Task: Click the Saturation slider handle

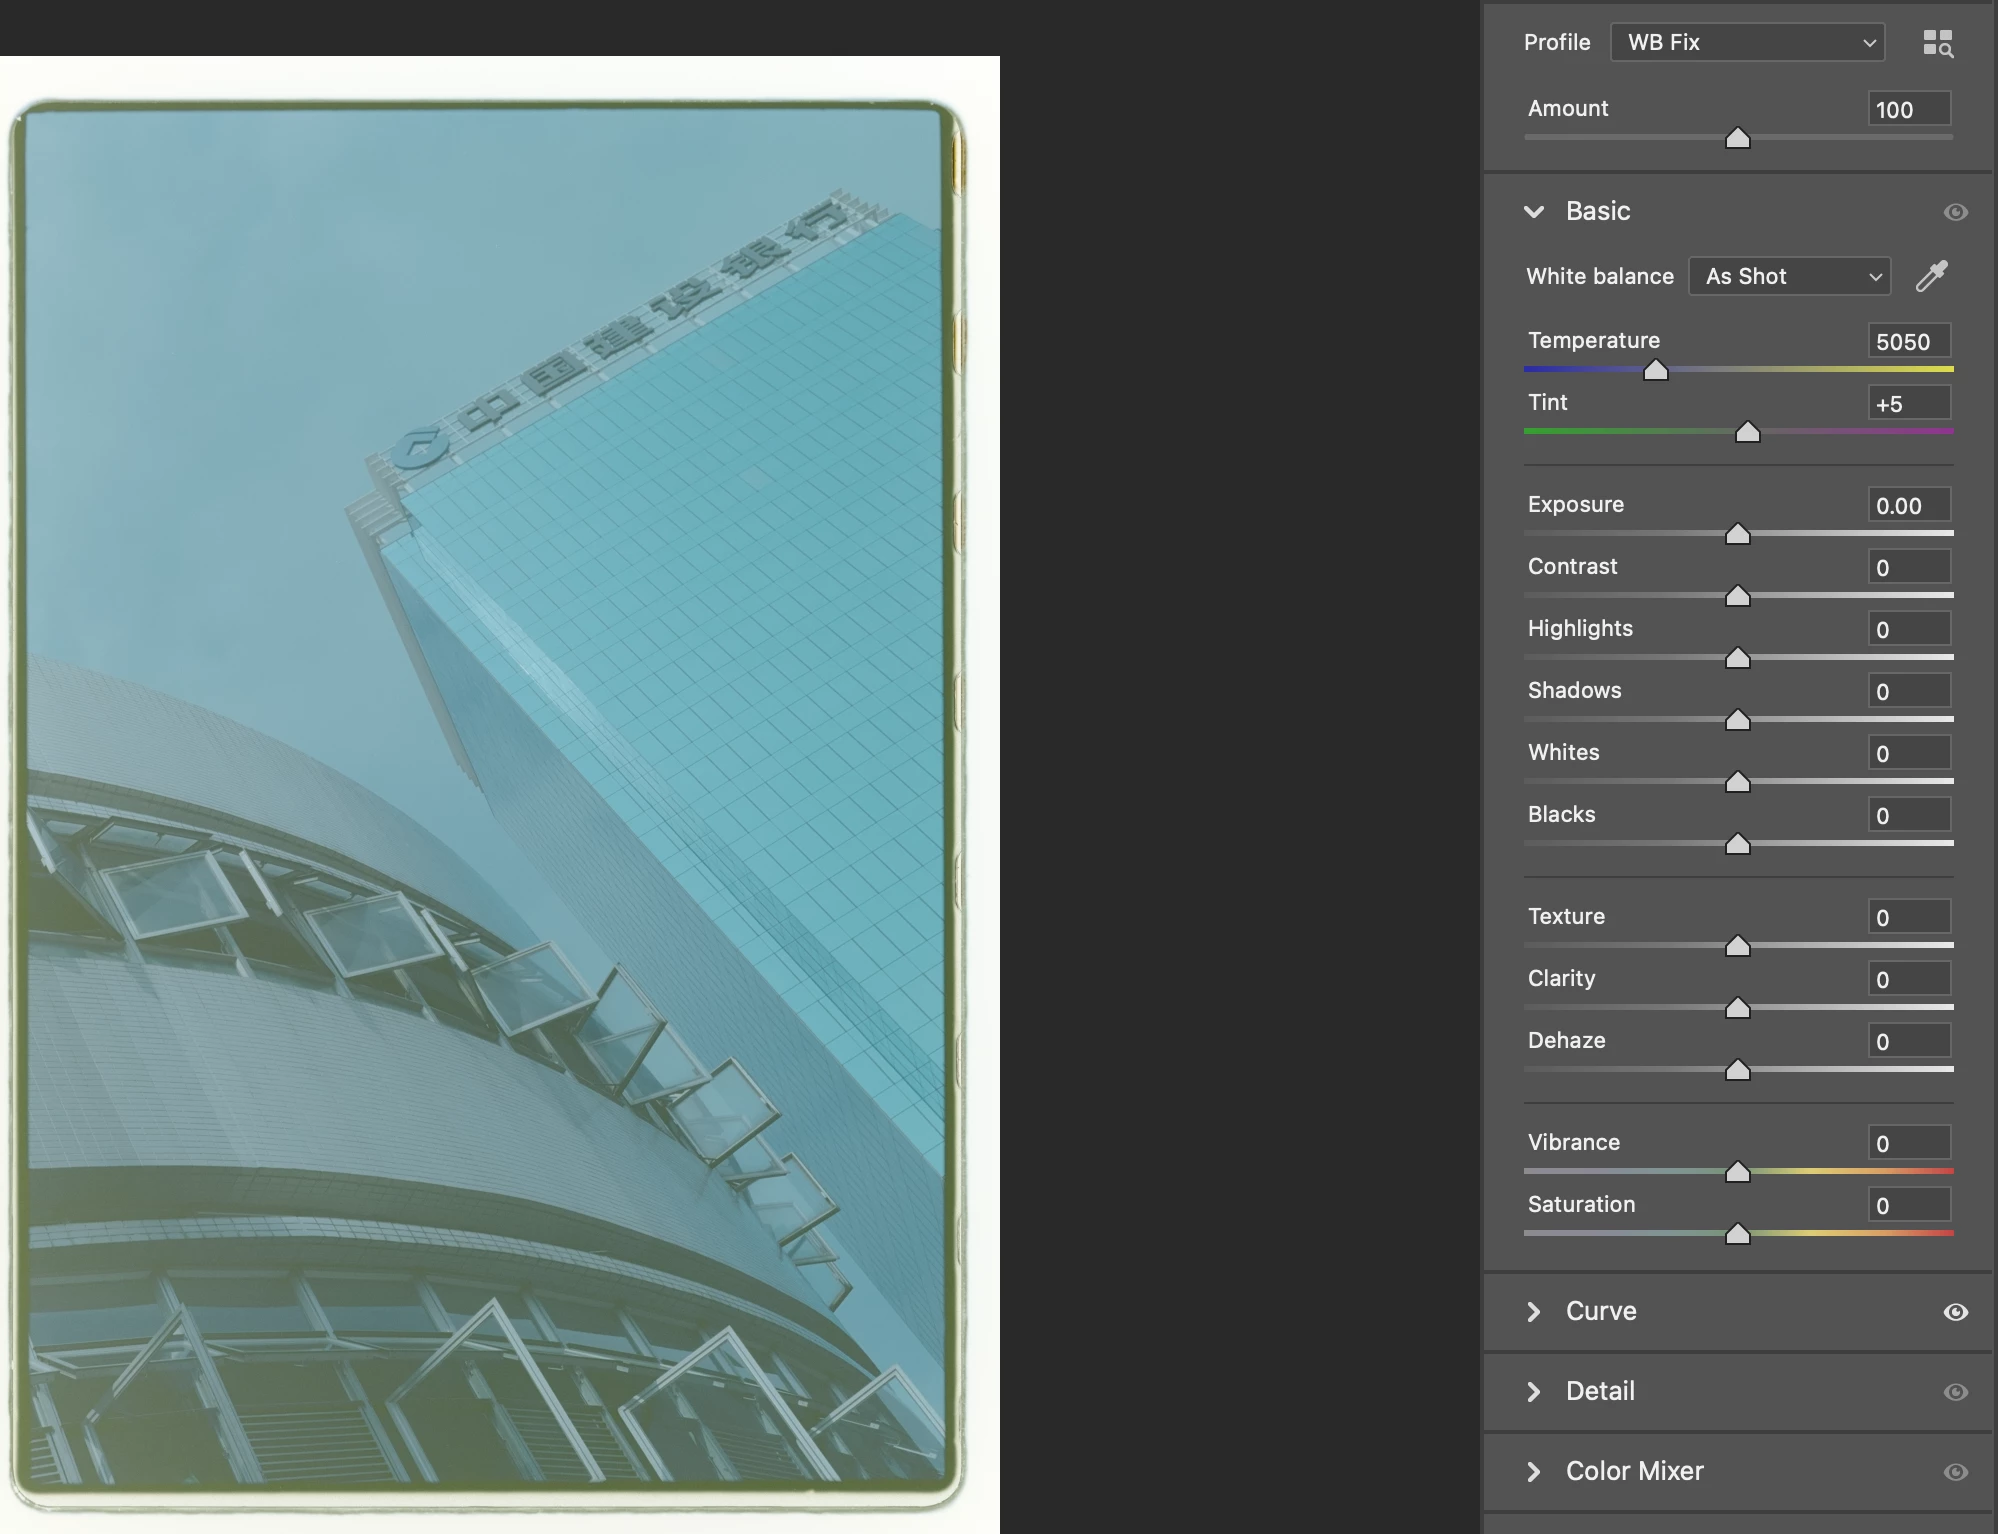Action: pyautogui.click(x=1738, y=1235)
